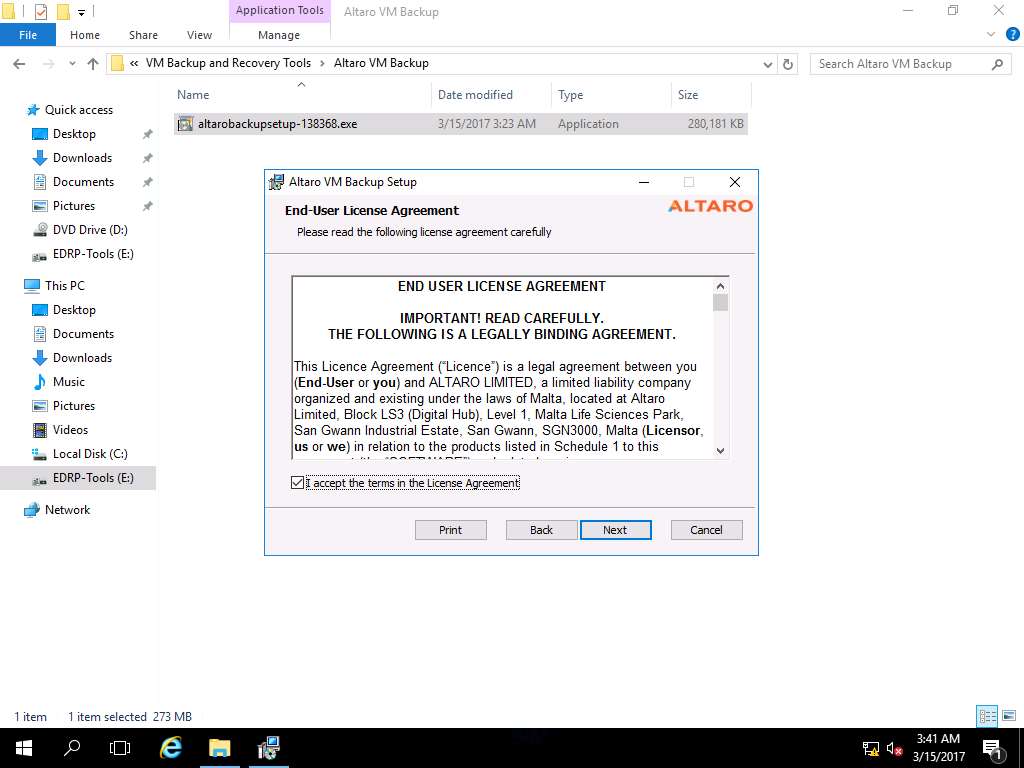This screenshot has width=1024, height=768.
Task: Open Pictures under Quick access
Action: pyautogui.click(x=74, y=206)
